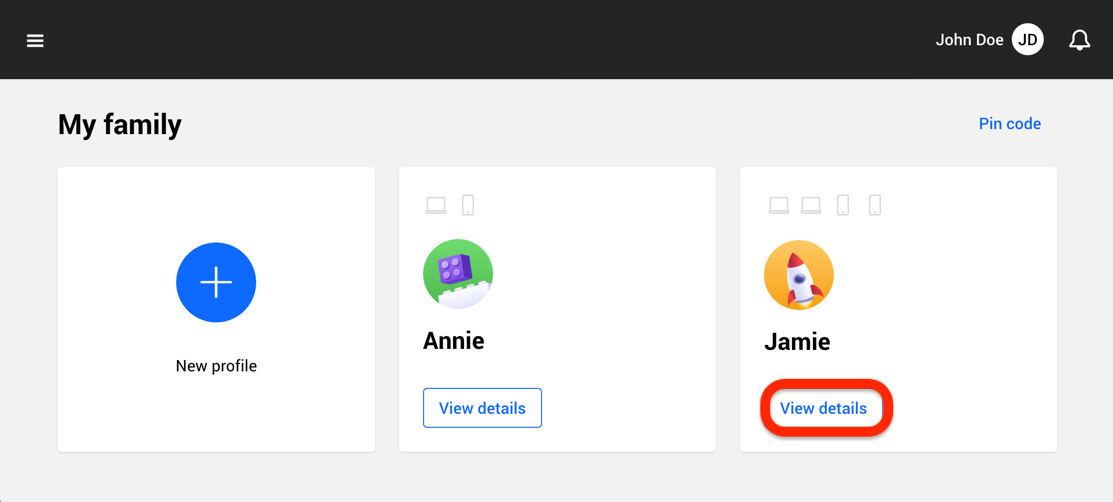Click the Jamie profile name
Screen dimensions: 1113x502
[x=797, y=342]
